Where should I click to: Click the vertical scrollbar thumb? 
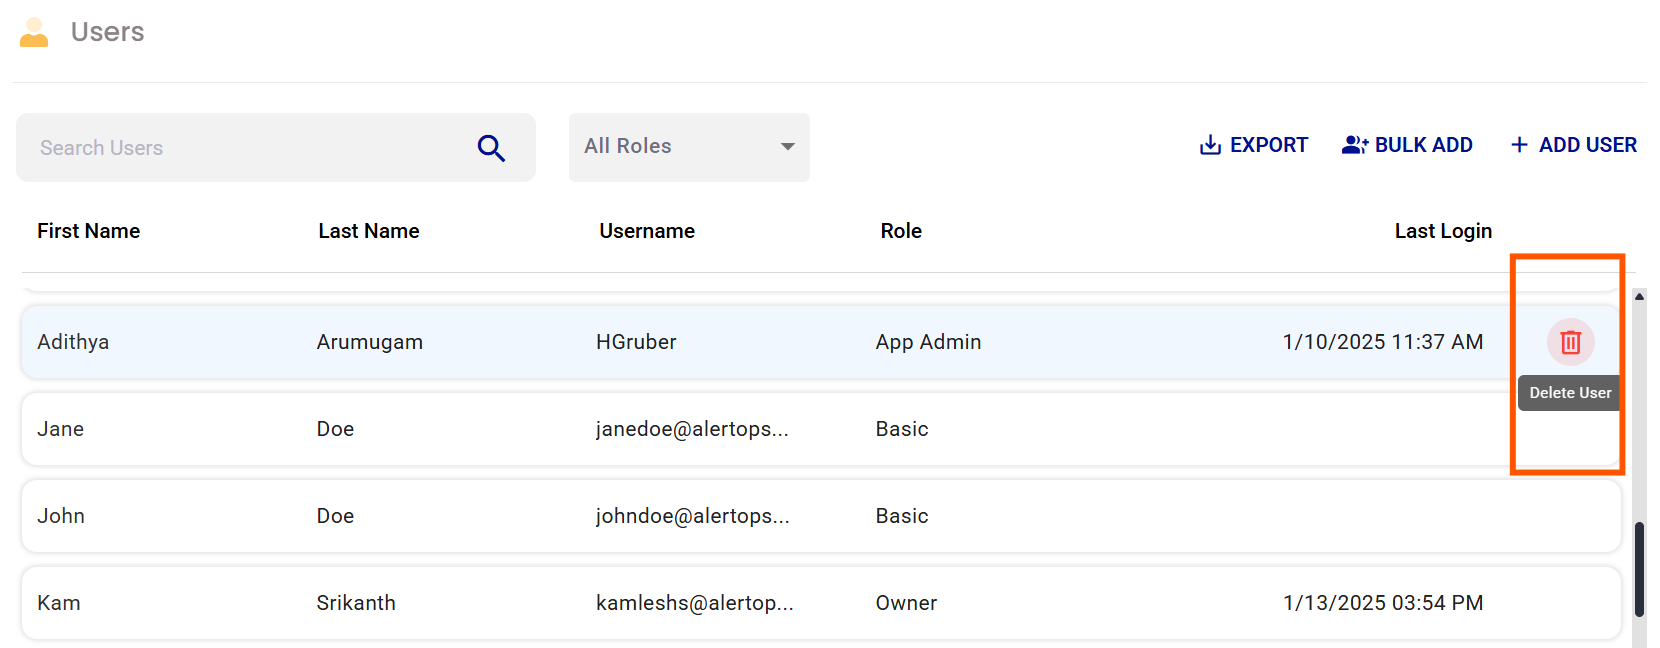1639,570
